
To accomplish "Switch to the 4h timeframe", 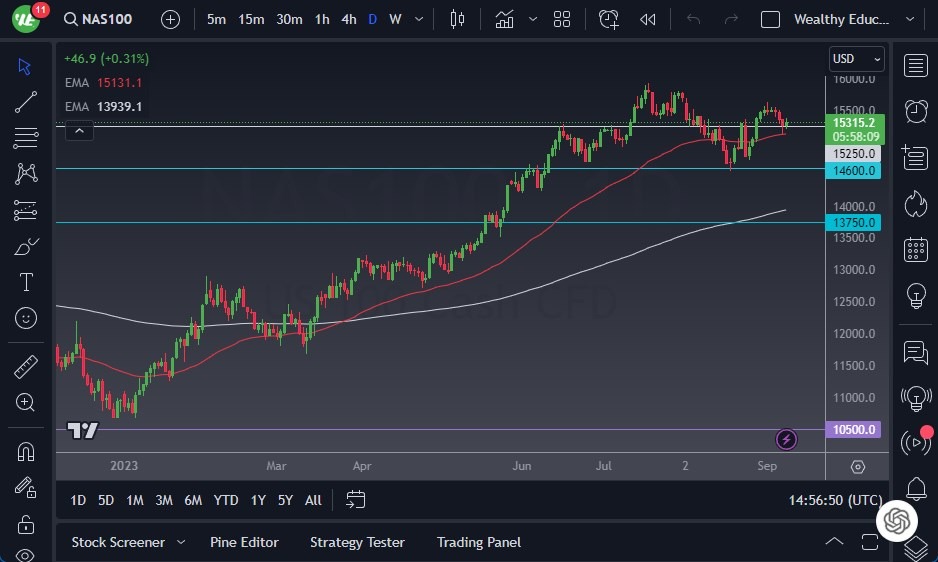I will [348, 19].
